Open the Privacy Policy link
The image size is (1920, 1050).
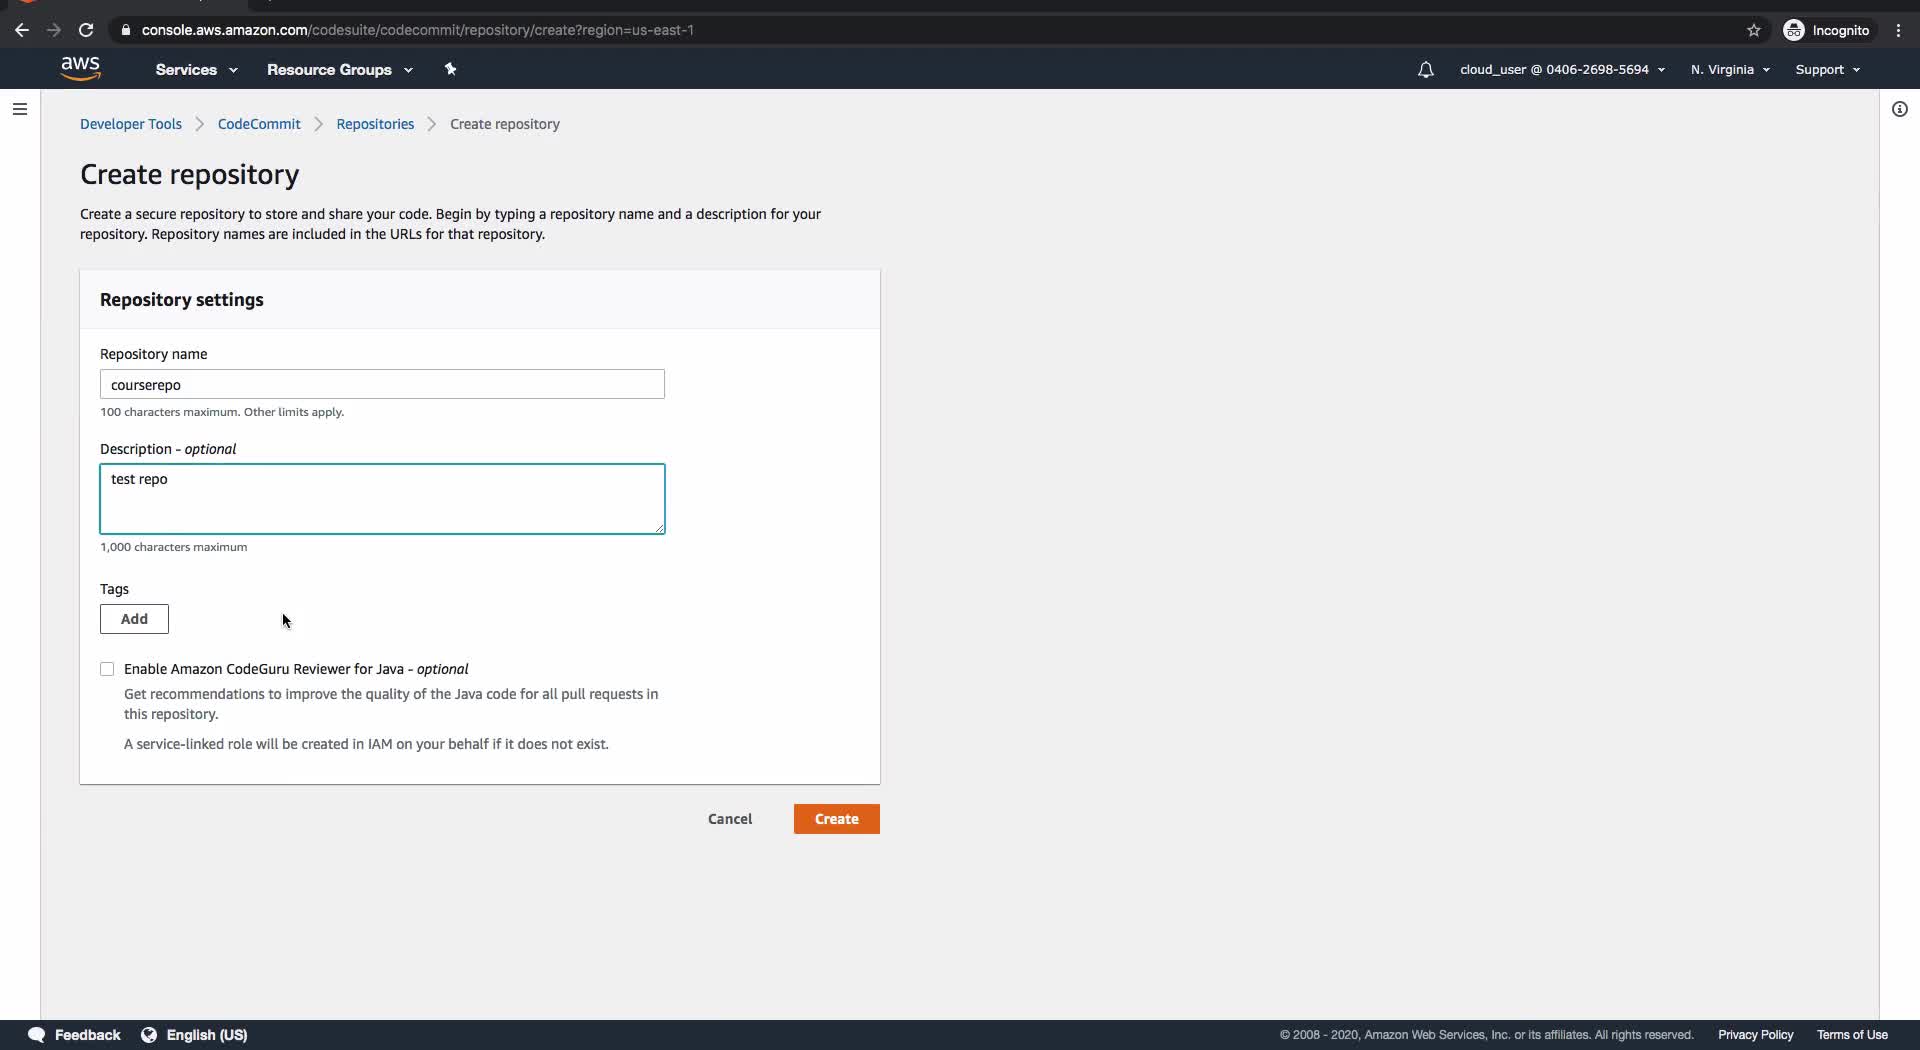pyautogui.click(x=1756, y=1035)
